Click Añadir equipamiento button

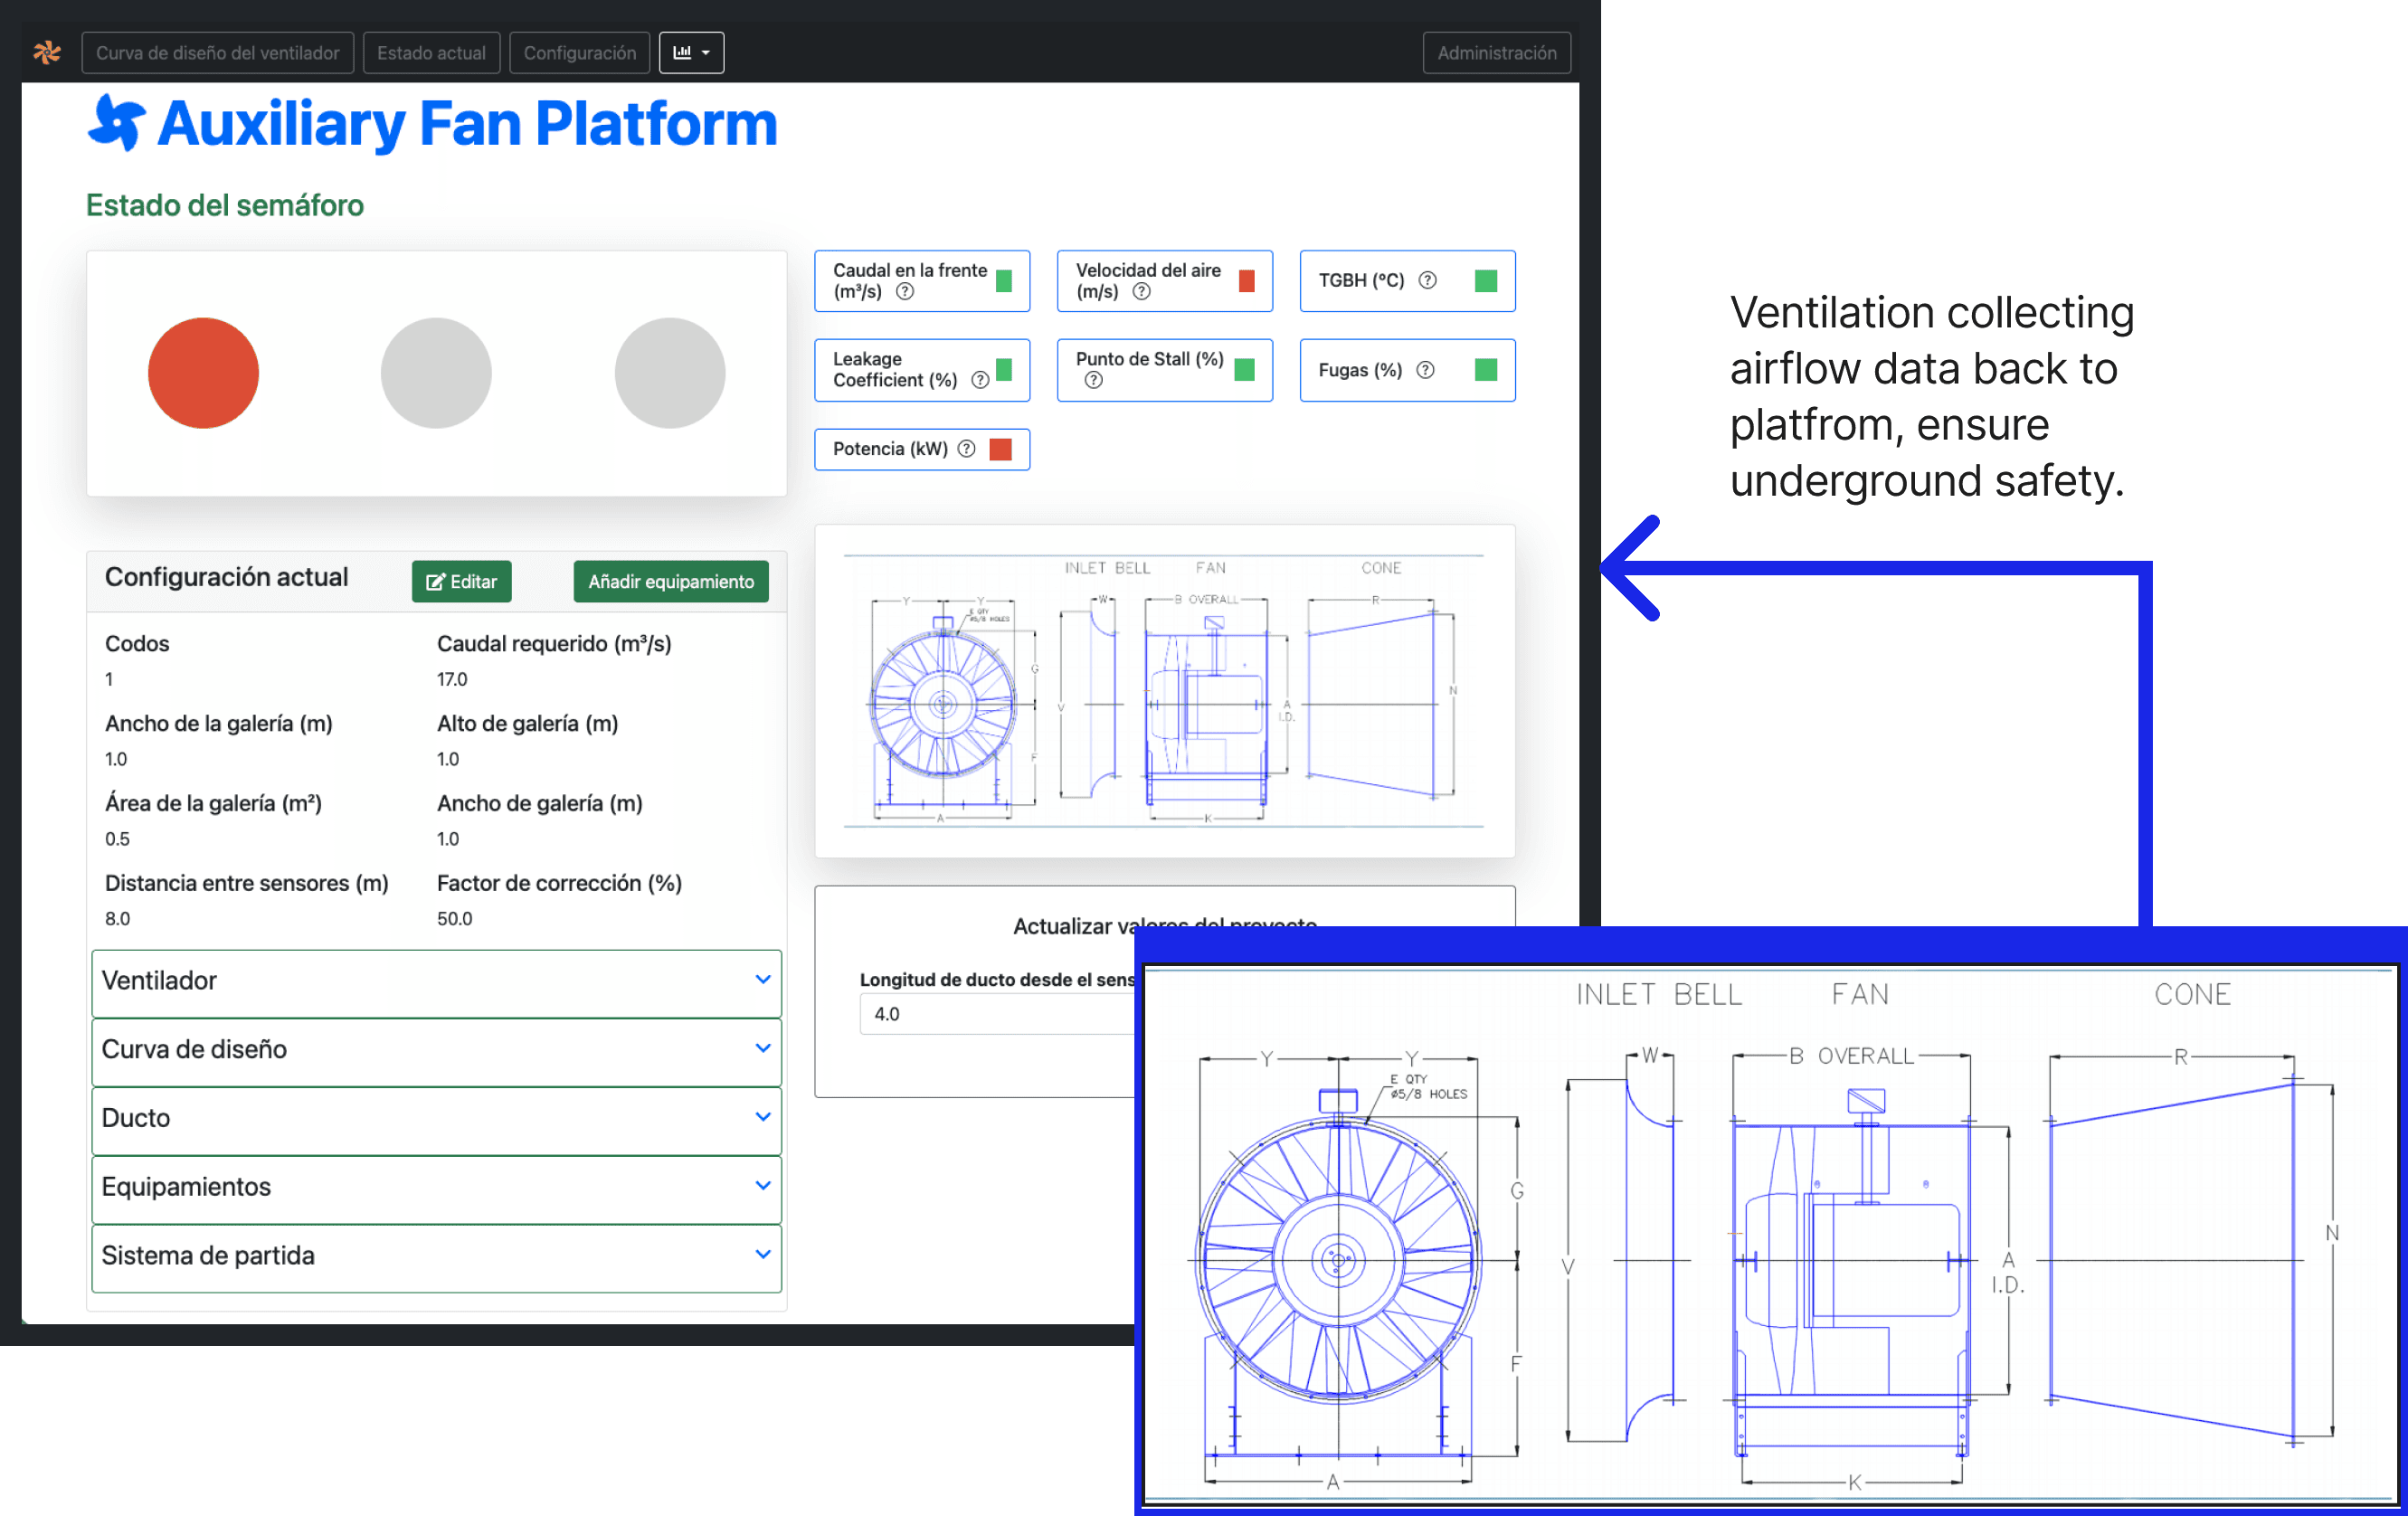[x=670, y=582]
